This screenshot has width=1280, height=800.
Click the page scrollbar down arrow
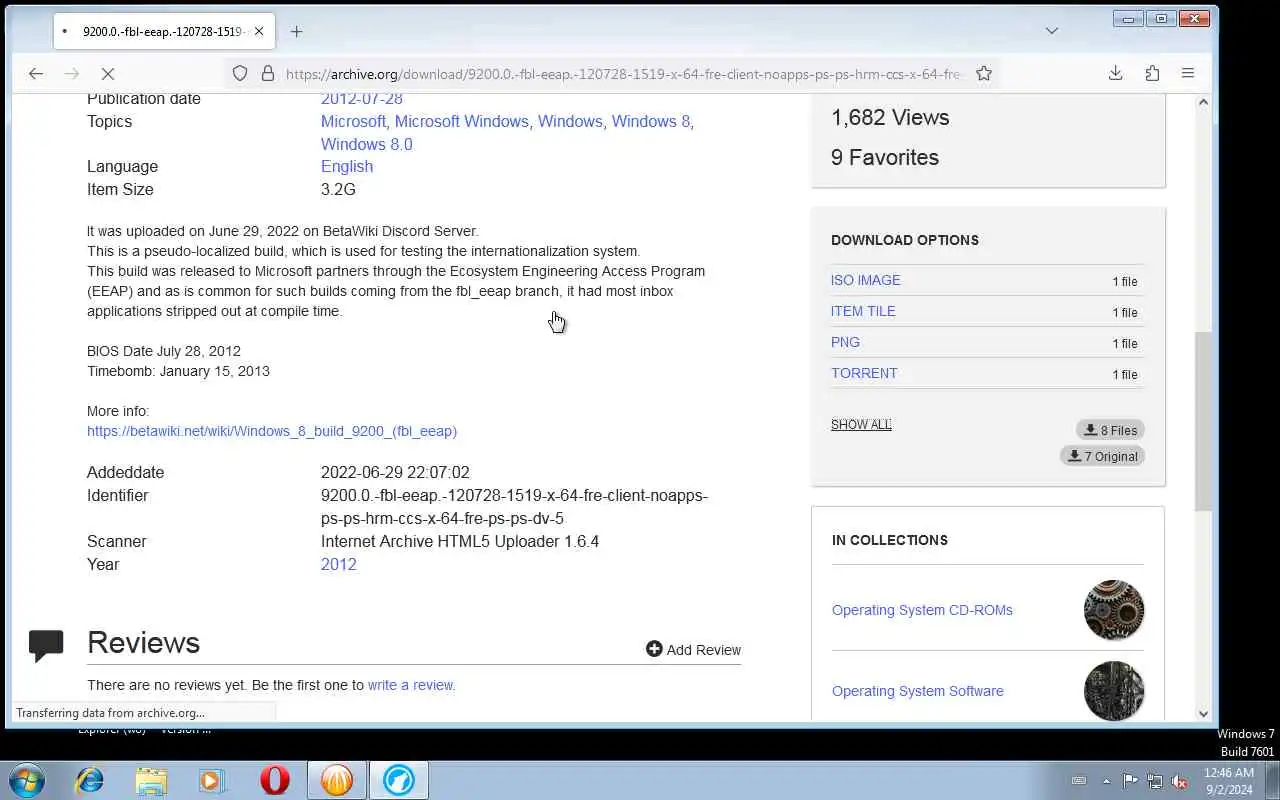point(1204,713)
